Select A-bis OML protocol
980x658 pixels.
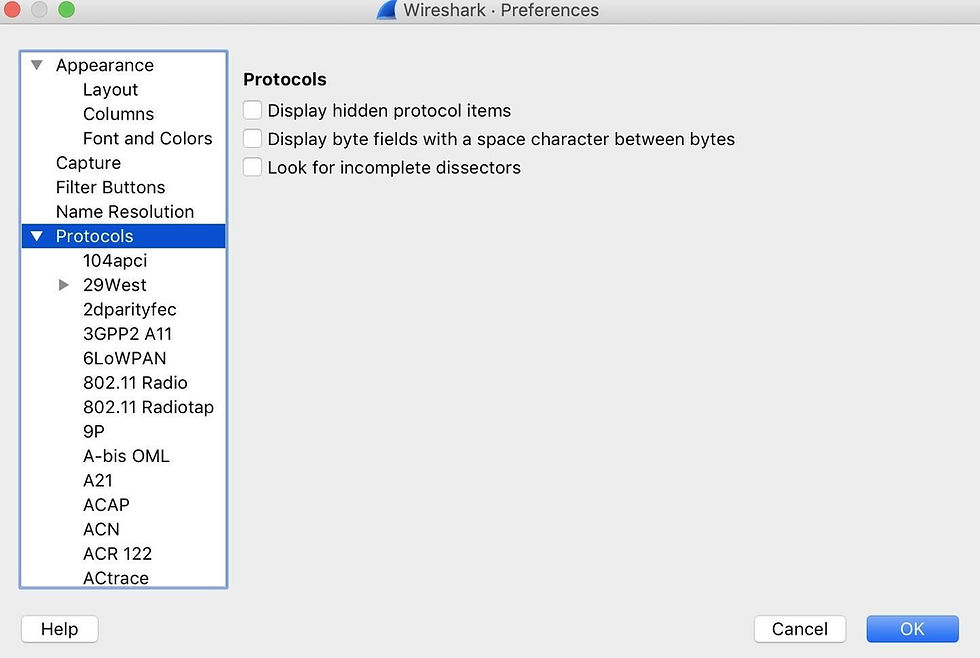point(126,456)
